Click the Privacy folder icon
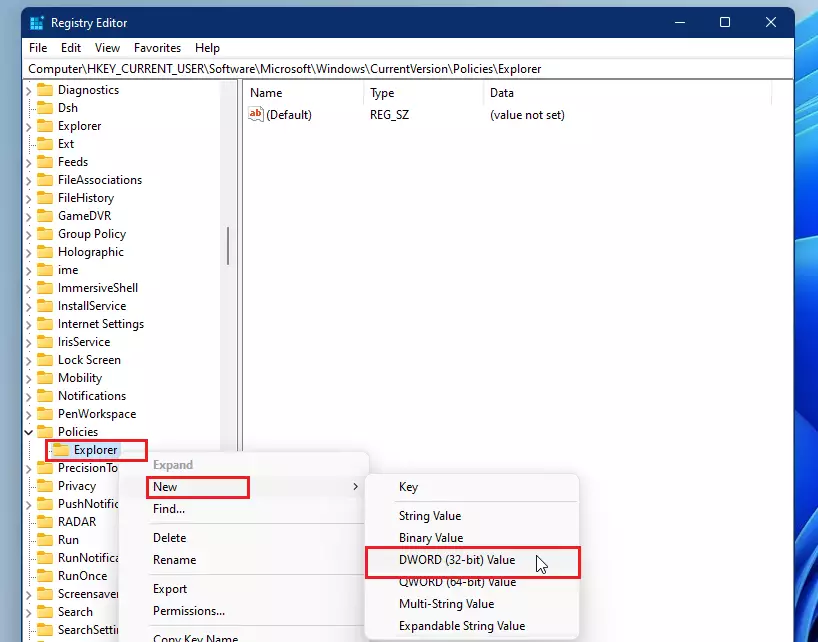 (x=45, y=486)
